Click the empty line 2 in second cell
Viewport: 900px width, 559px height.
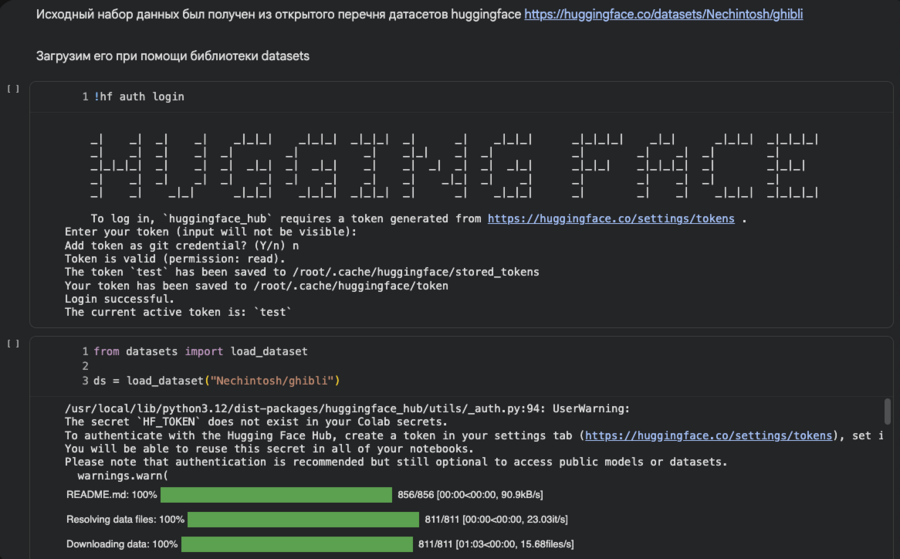pyautogui.click(x=200, y=366)
